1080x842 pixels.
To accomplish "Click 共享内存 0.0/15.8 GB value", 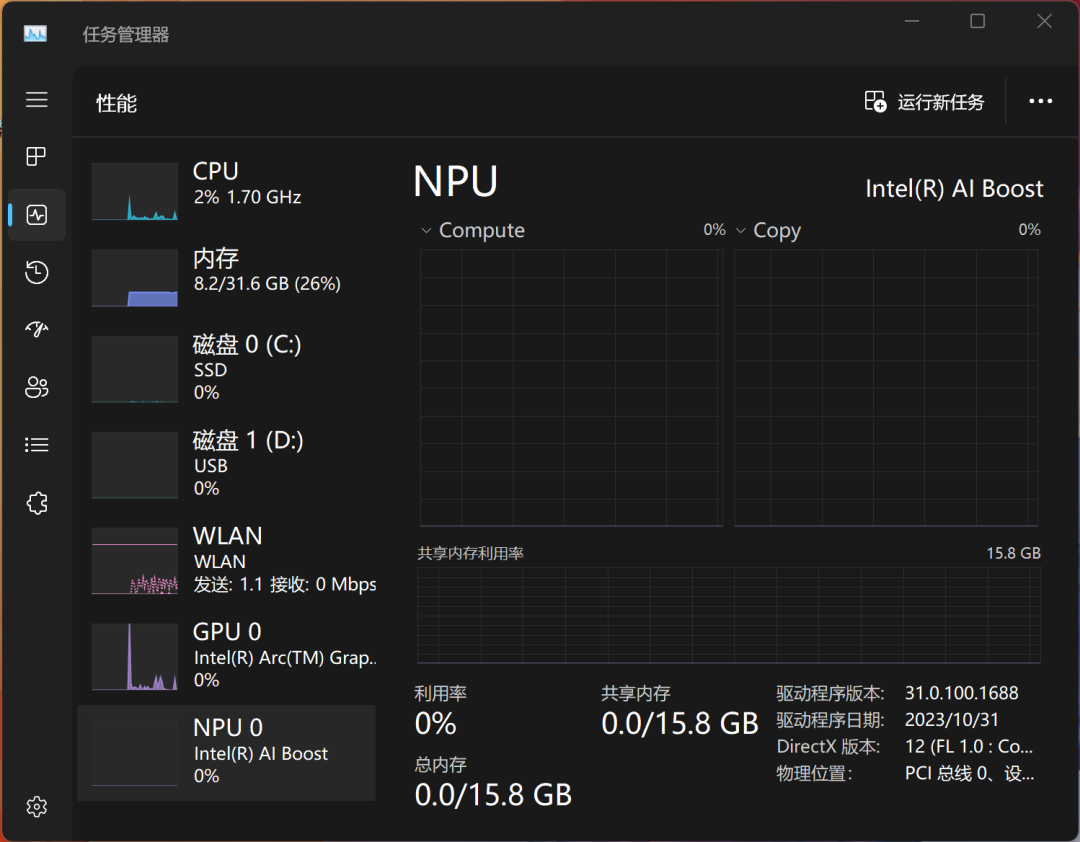I will click(680, 723).
